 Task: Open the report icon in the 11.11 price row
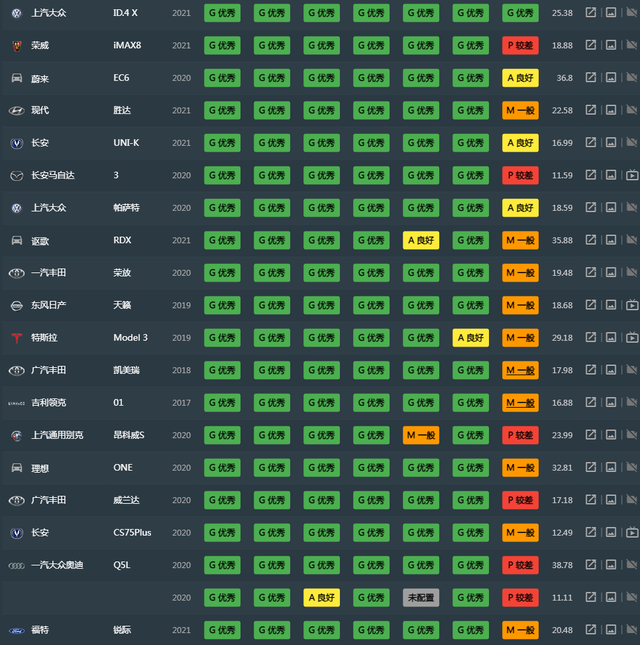point(591,597)
